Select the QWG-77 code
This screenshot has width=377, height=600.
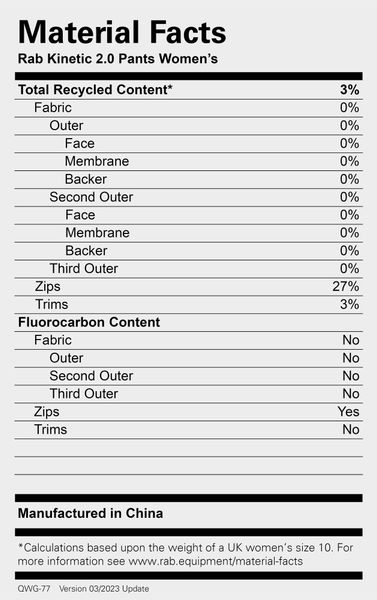click(34, 589)
